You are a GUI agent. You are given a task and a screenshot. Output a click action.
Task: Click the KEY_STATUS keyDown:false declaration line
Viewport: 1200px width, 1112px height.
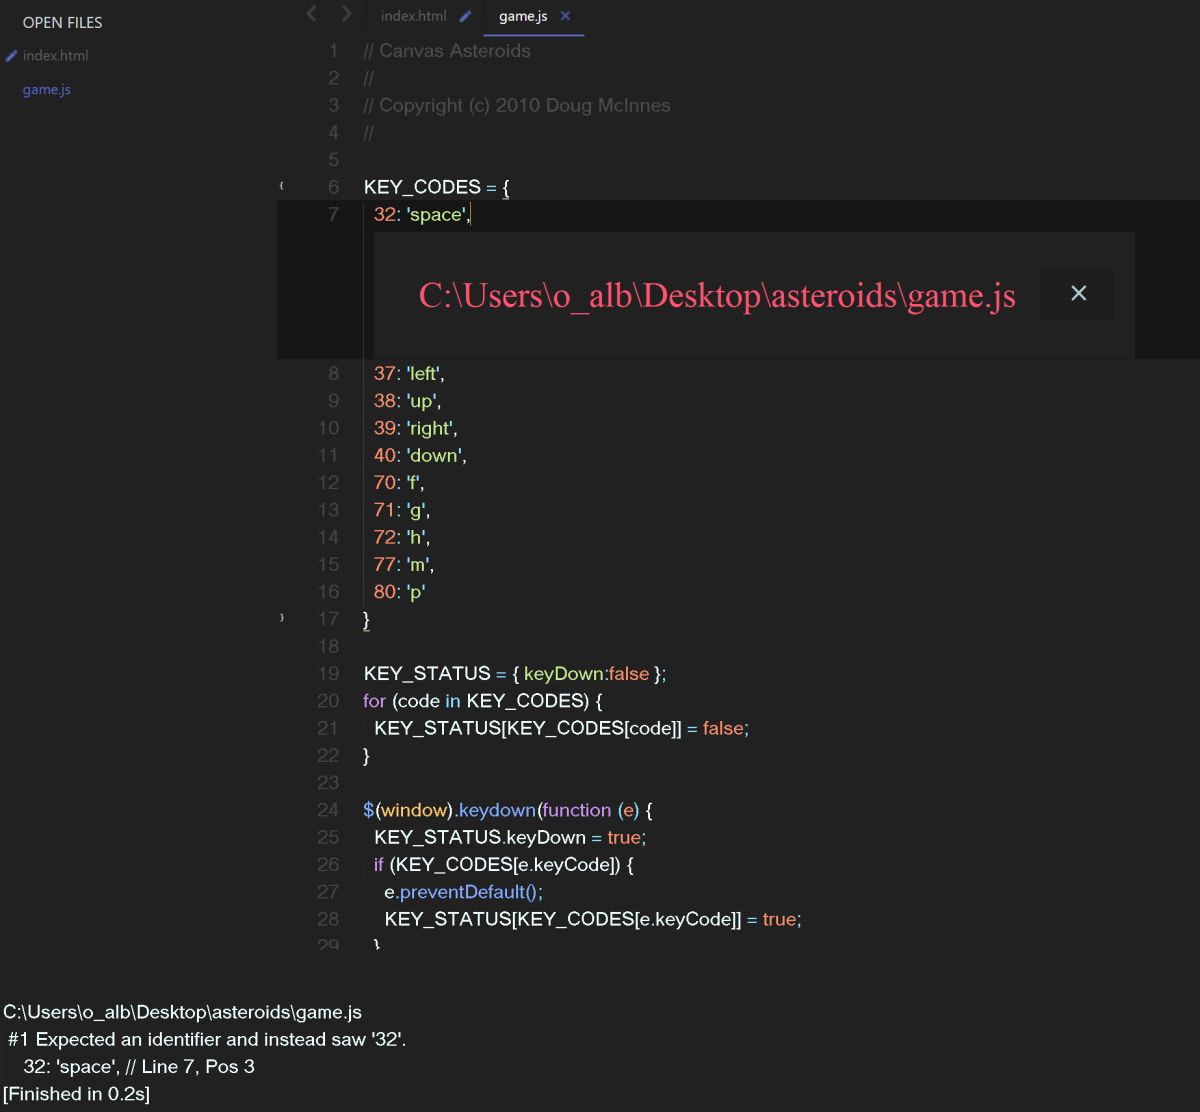pos(515,673)
